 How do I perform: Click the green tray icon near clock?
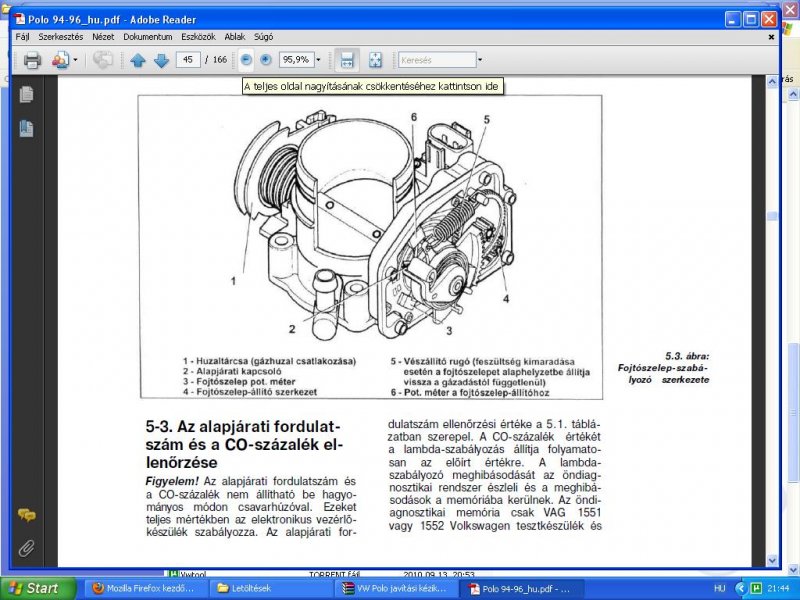point(757,588)
